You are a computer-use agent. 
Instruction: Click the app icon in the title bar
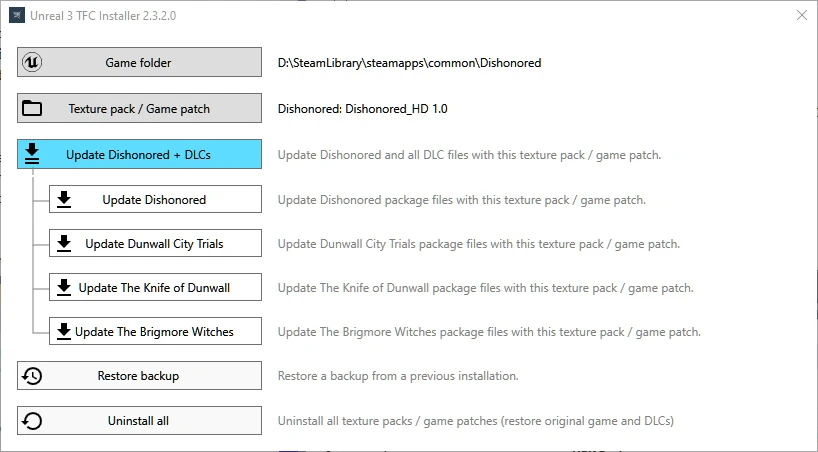click(17, 16)
